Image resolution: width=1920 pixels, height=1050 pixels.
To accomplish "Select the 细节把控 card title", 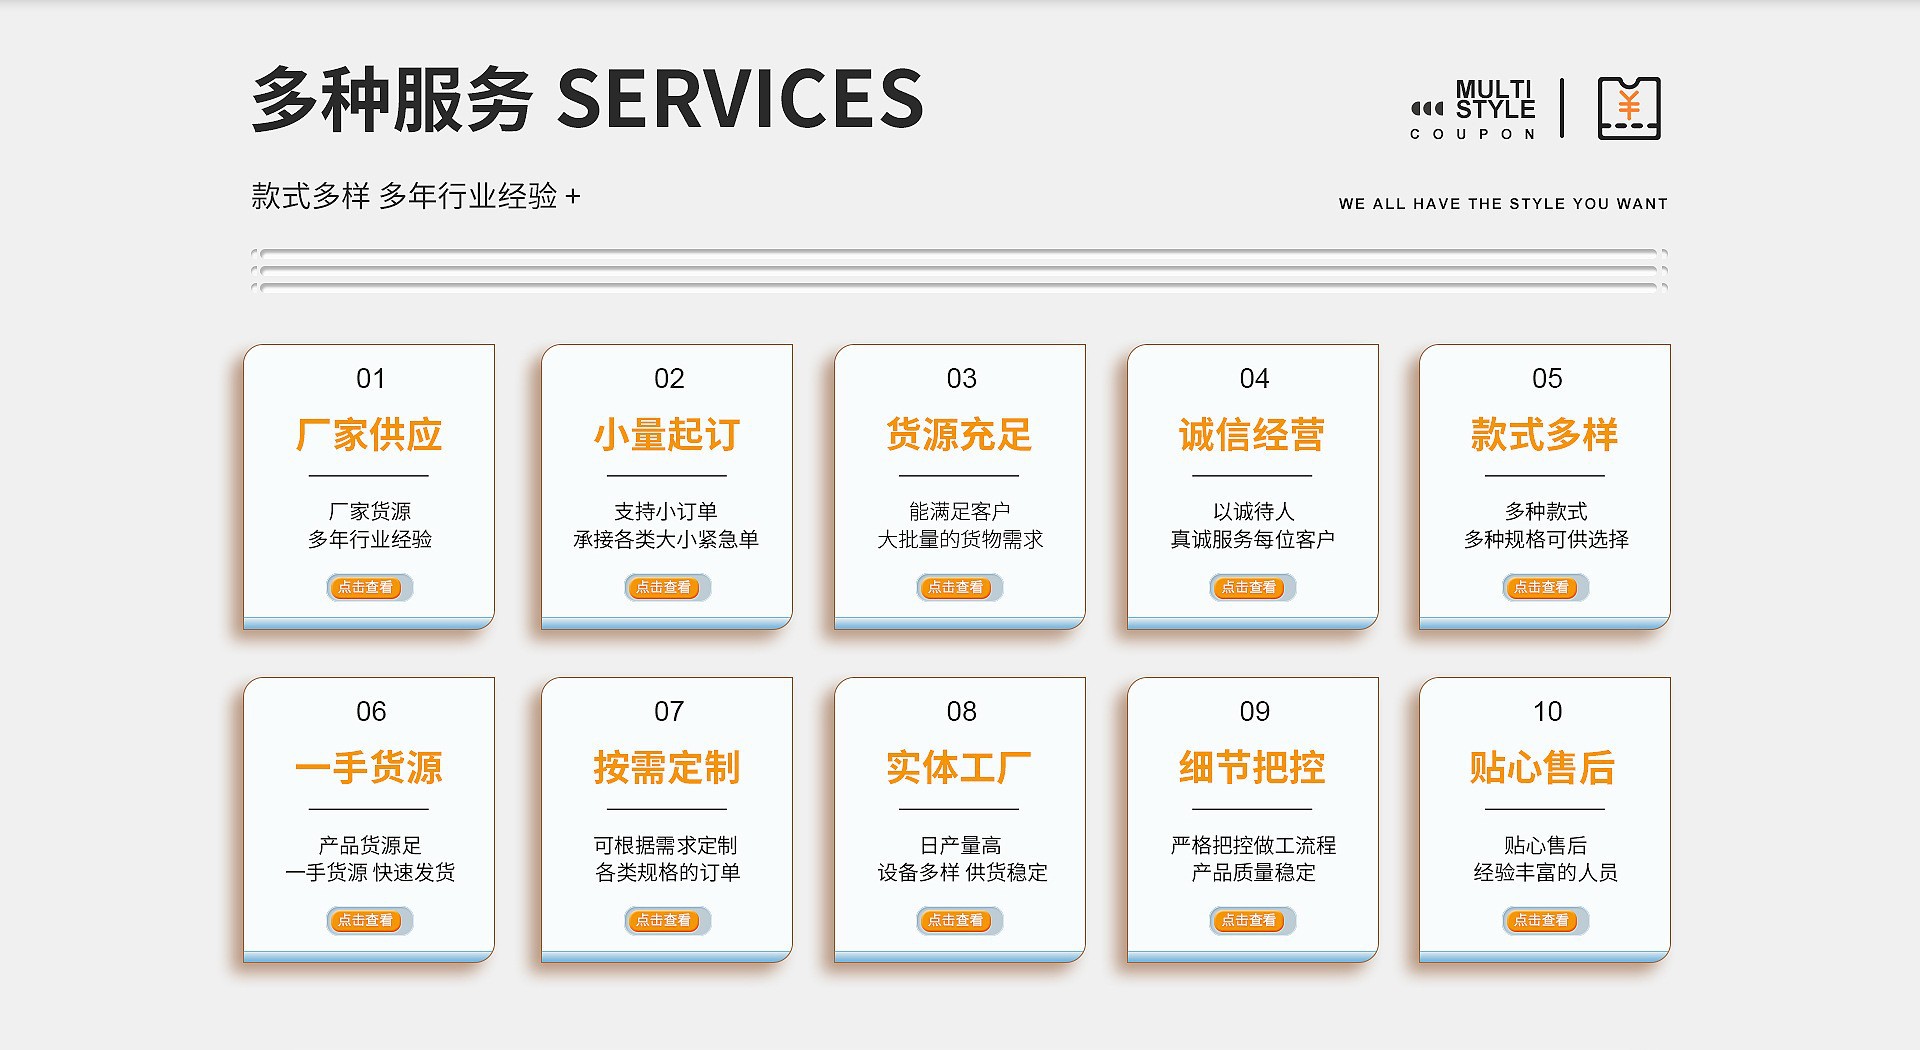I will pos(1252,768).
